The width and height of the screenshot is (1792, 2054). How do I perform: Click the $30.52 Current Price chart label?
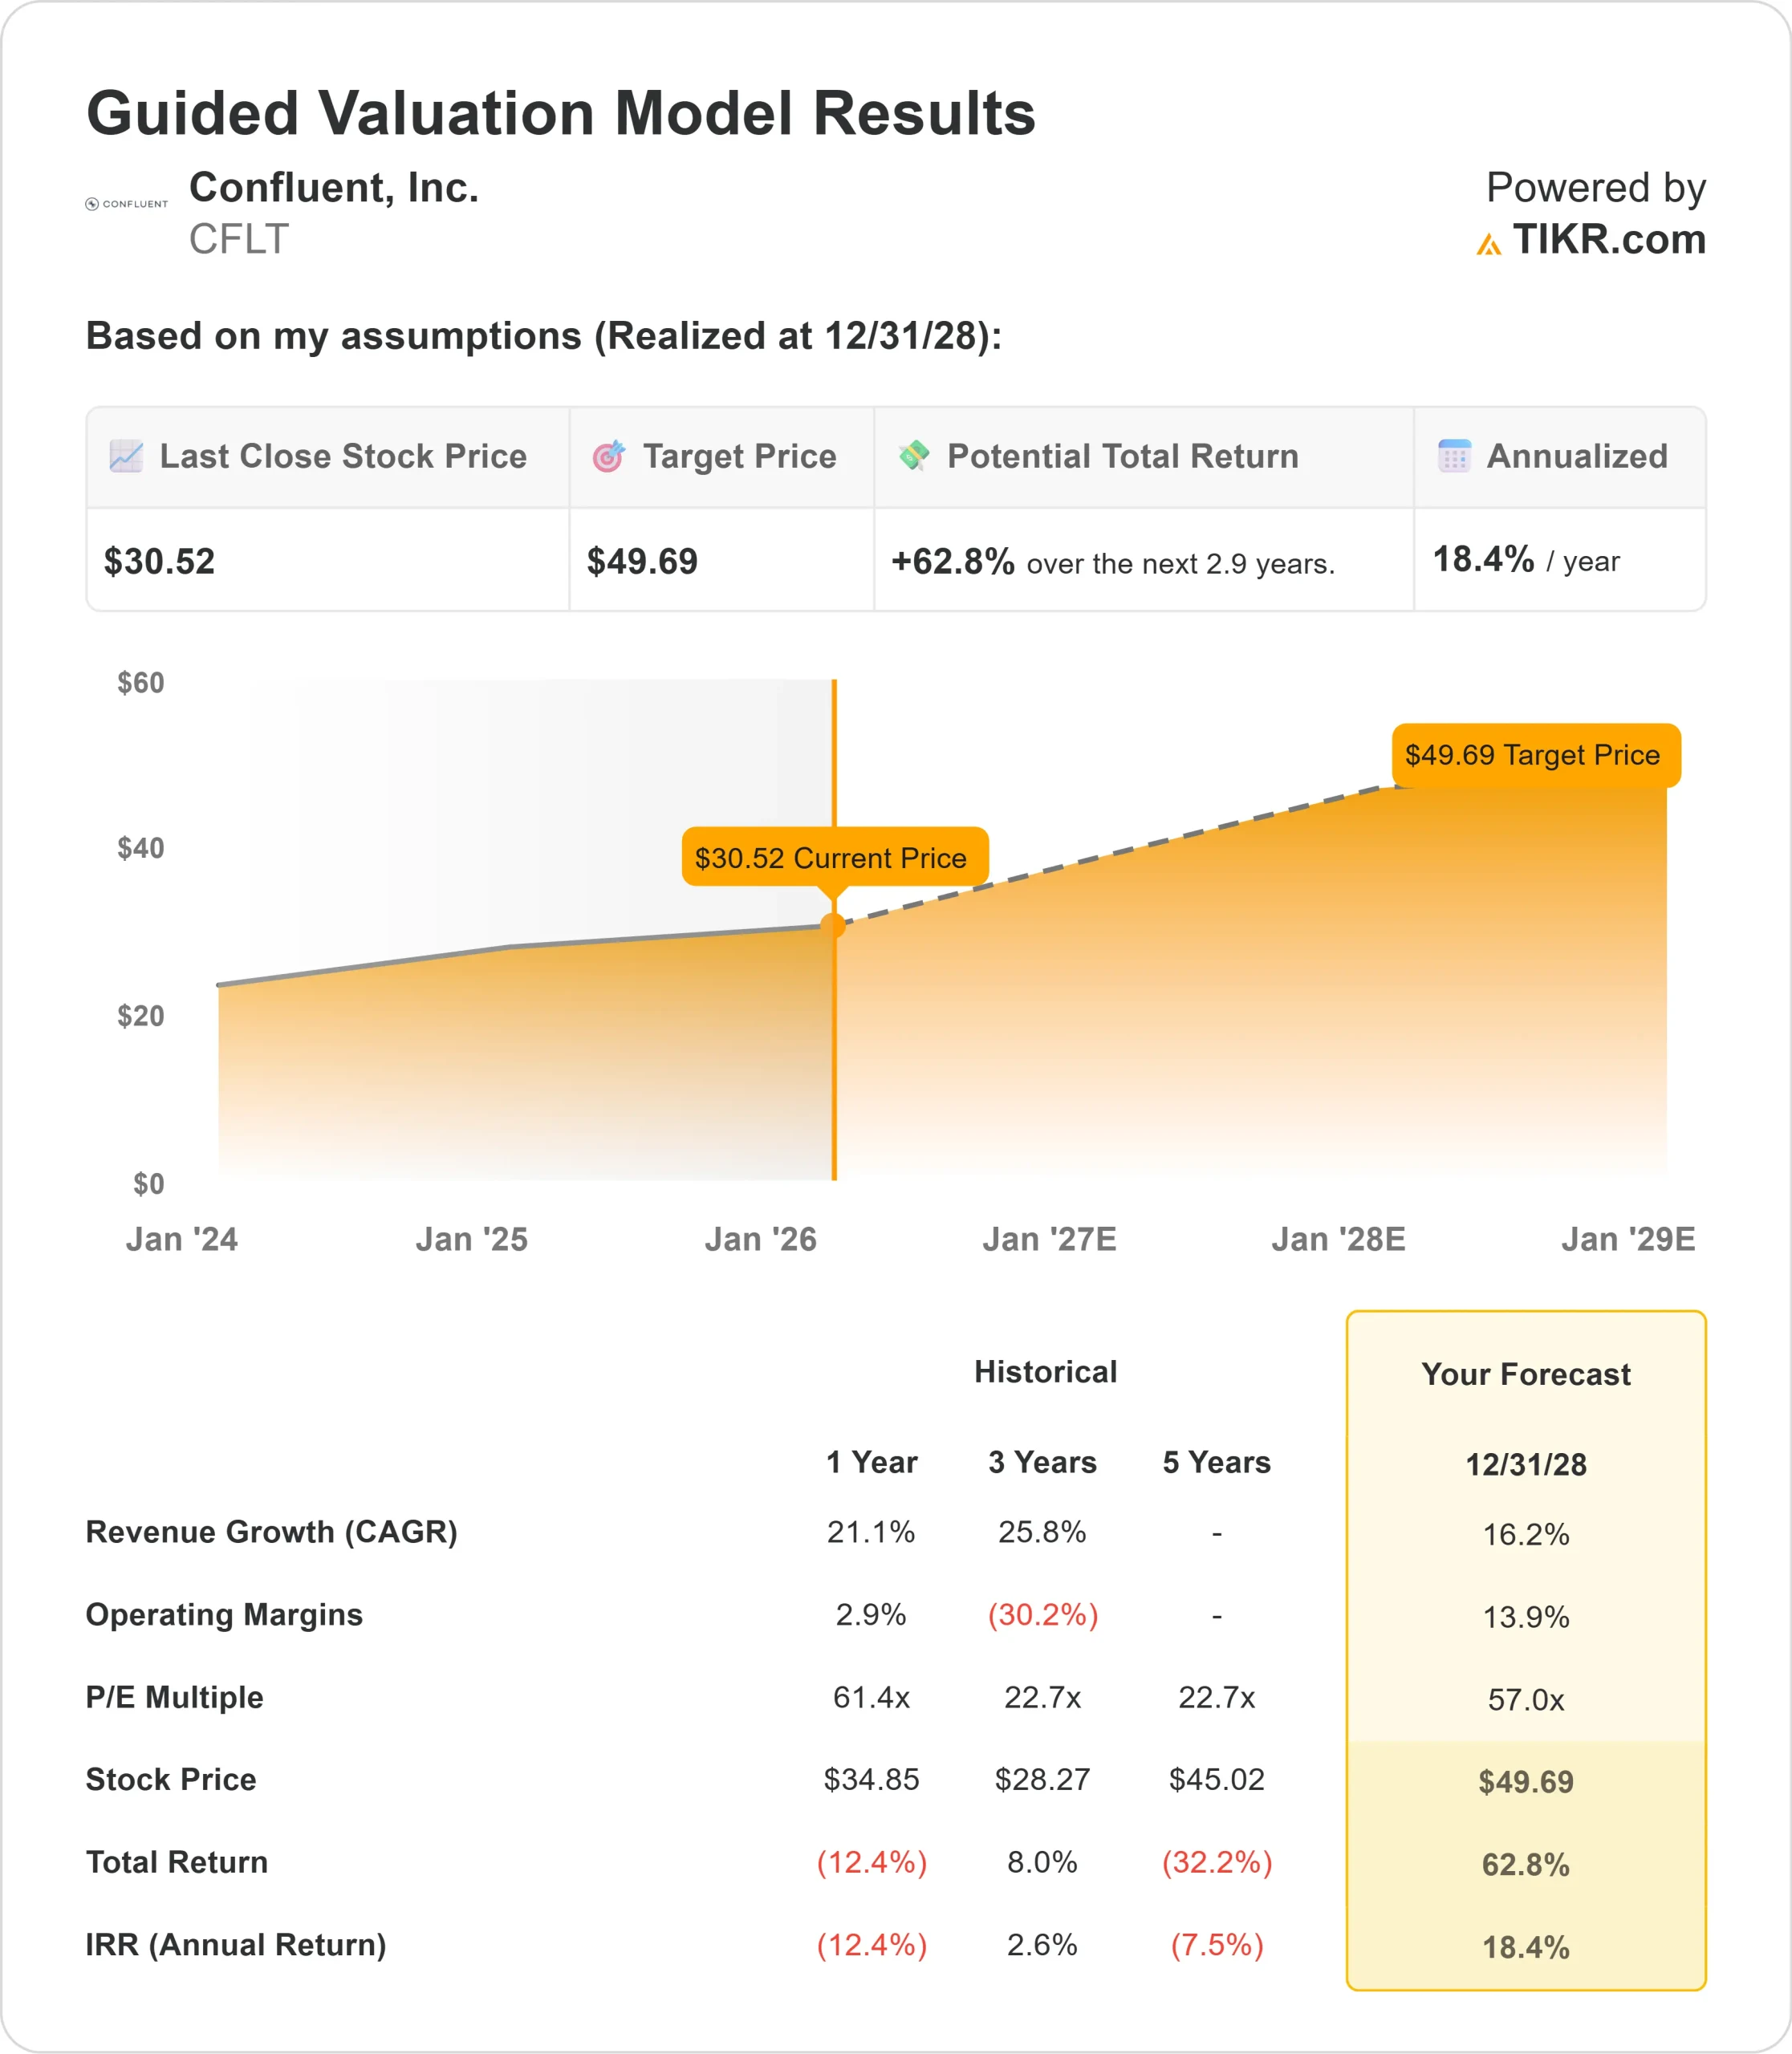coord(834,857)
